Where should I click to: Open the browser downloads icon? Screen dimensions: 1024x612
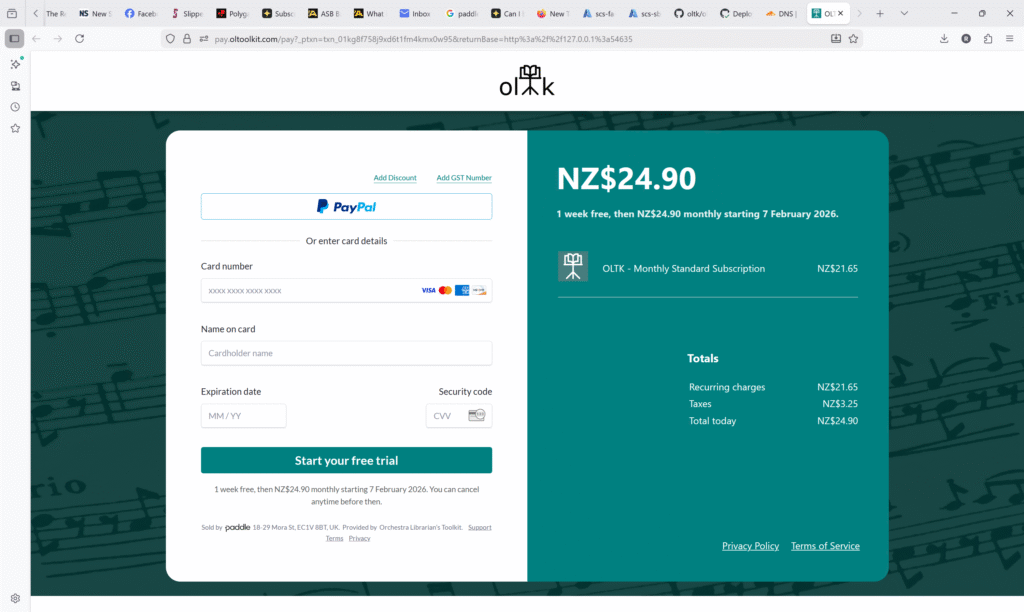pyautogui.click(x=944, y=39)
